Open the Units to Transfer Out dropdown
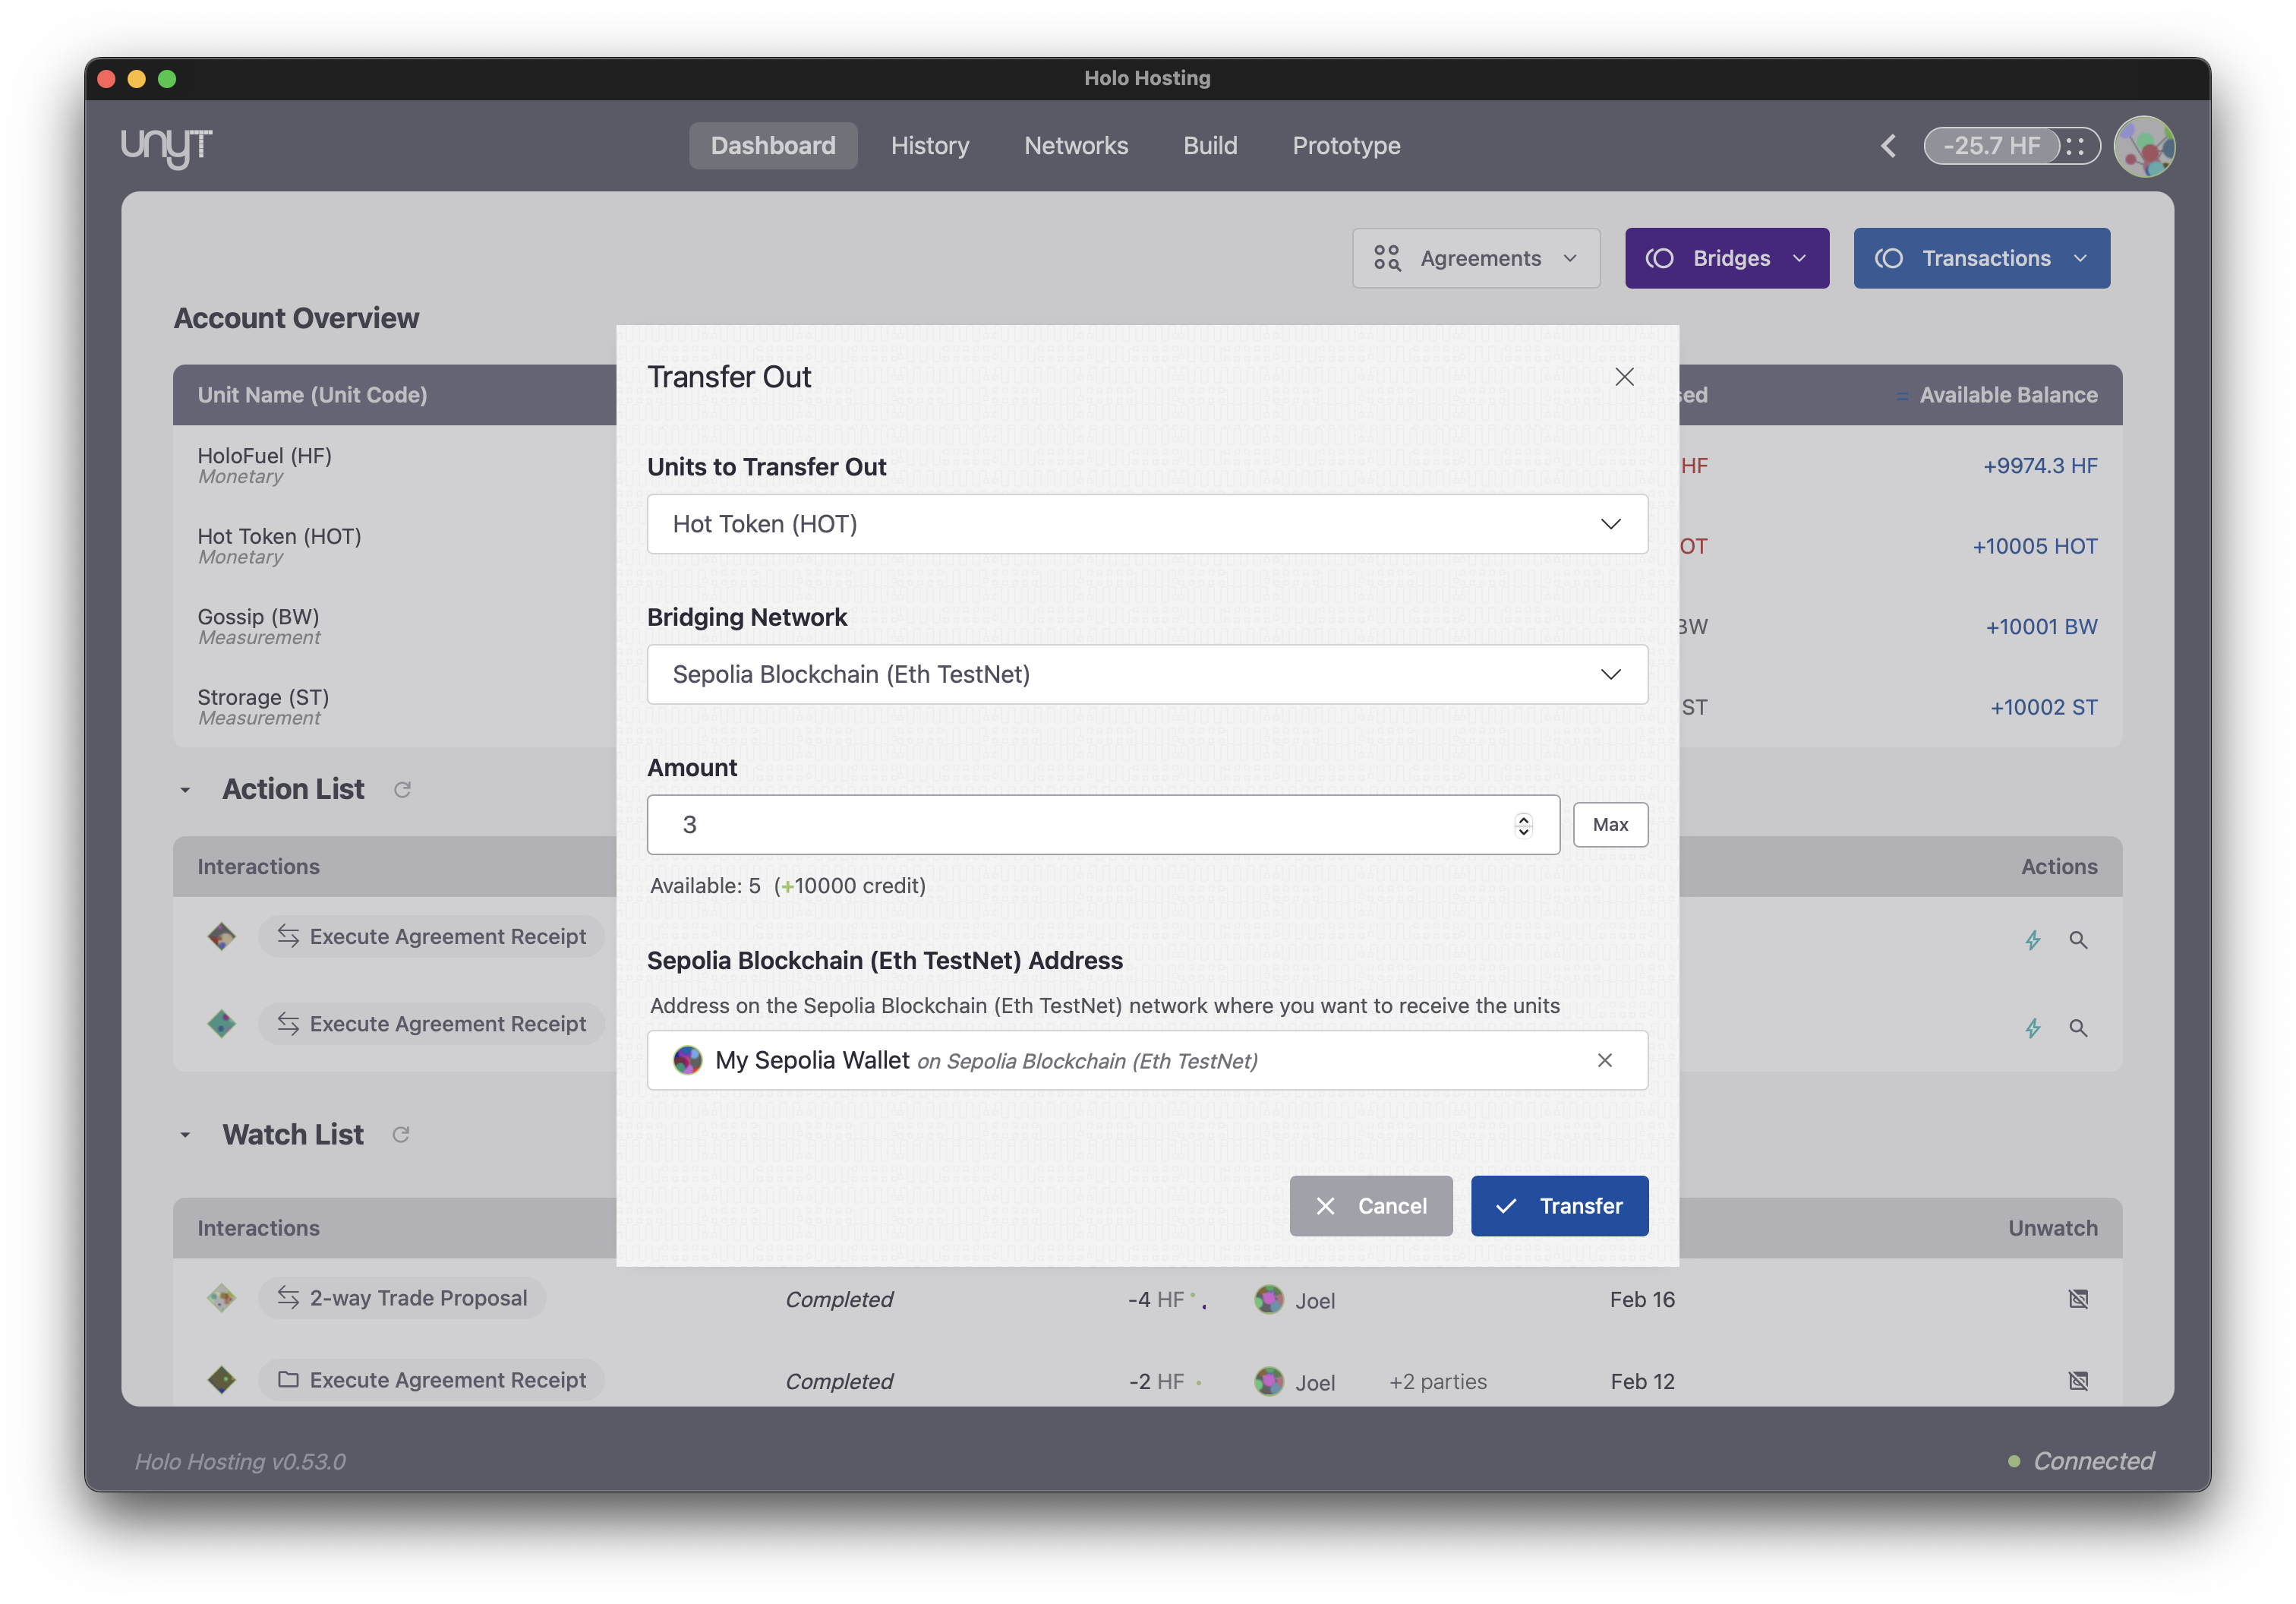This screenshot has width=2296, height=1604. (1147, 524)
